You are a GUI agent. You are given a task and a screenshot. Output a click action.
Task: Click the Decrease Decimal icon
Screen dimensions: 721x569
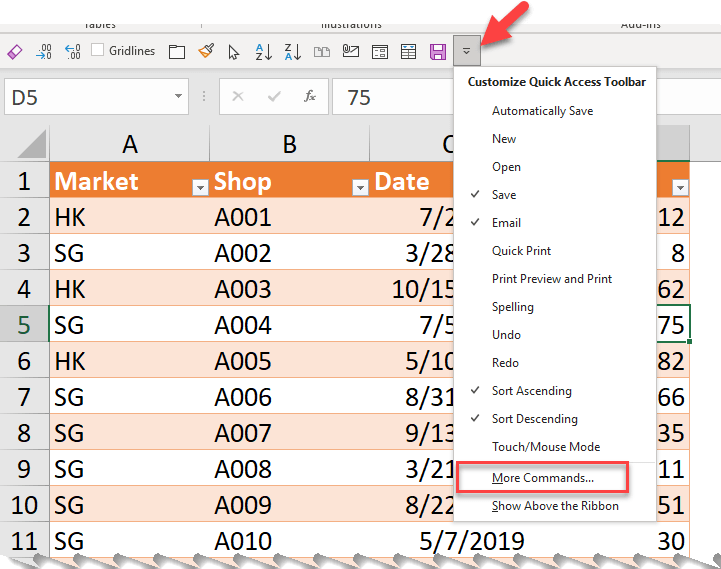pyautogui.click(x=72, y=51)
